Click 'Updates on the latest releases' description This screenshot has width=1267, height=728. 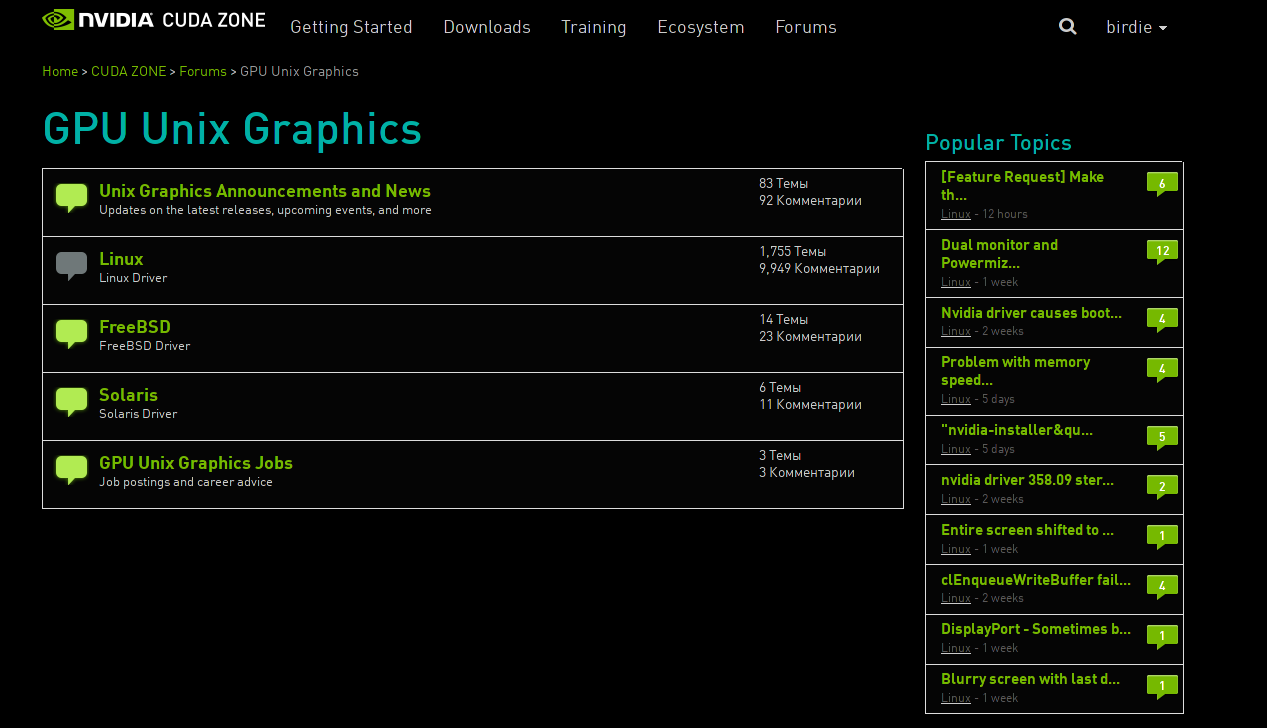tap(265, 210)
